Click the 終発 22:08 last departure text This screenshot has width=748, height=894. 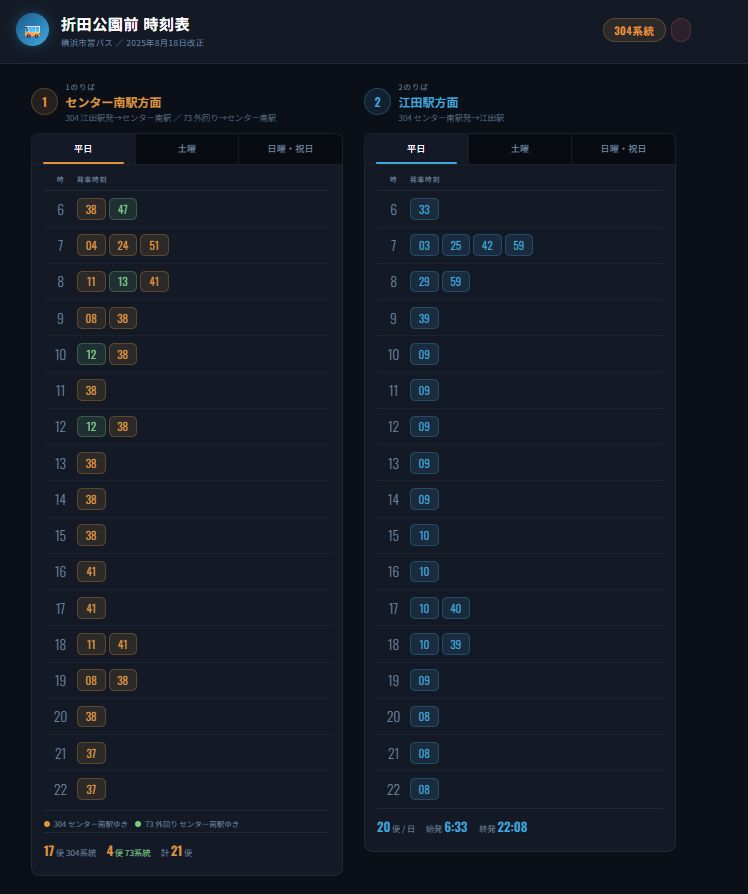(503, 827)
